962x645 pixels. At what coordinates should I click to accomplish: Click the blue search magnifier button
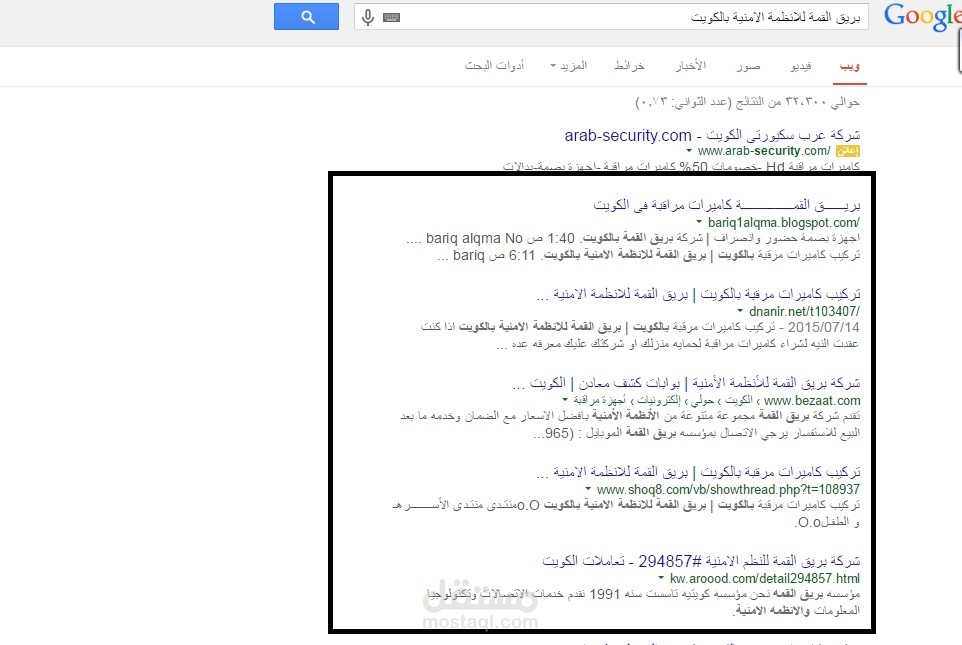pyautogui.click(x=306, y=17)
